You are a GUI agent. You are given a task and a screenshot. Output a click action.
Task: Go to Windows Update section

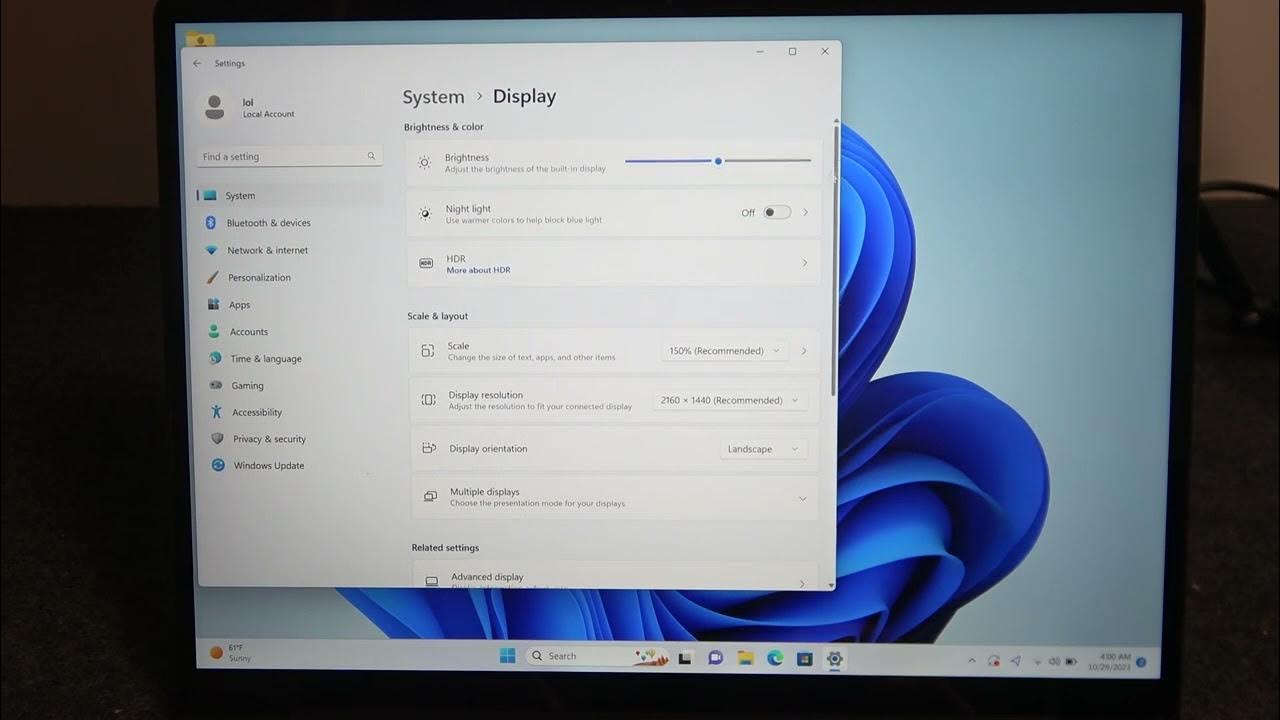point(268,466)
